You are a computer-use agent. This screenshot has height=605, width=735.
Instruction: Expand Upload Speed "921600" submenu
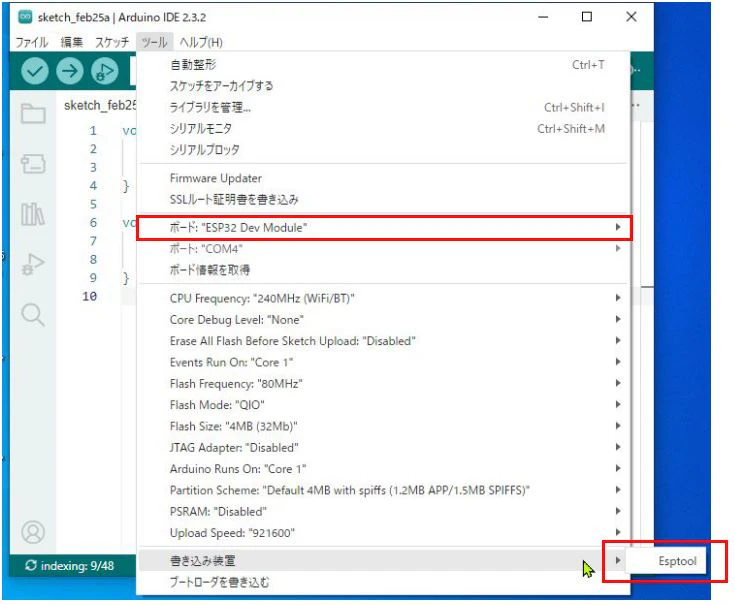click(x=384, y=533)
